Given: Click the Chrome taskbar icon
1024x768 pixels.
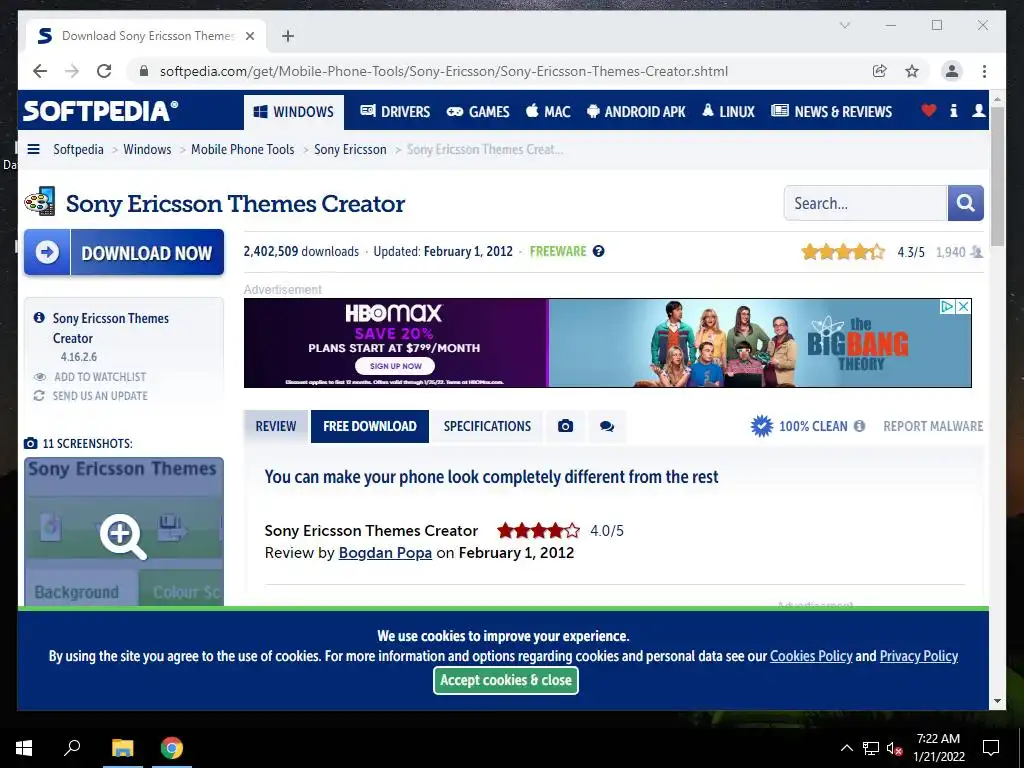Looking at the screenshot, I should [172, 748].
